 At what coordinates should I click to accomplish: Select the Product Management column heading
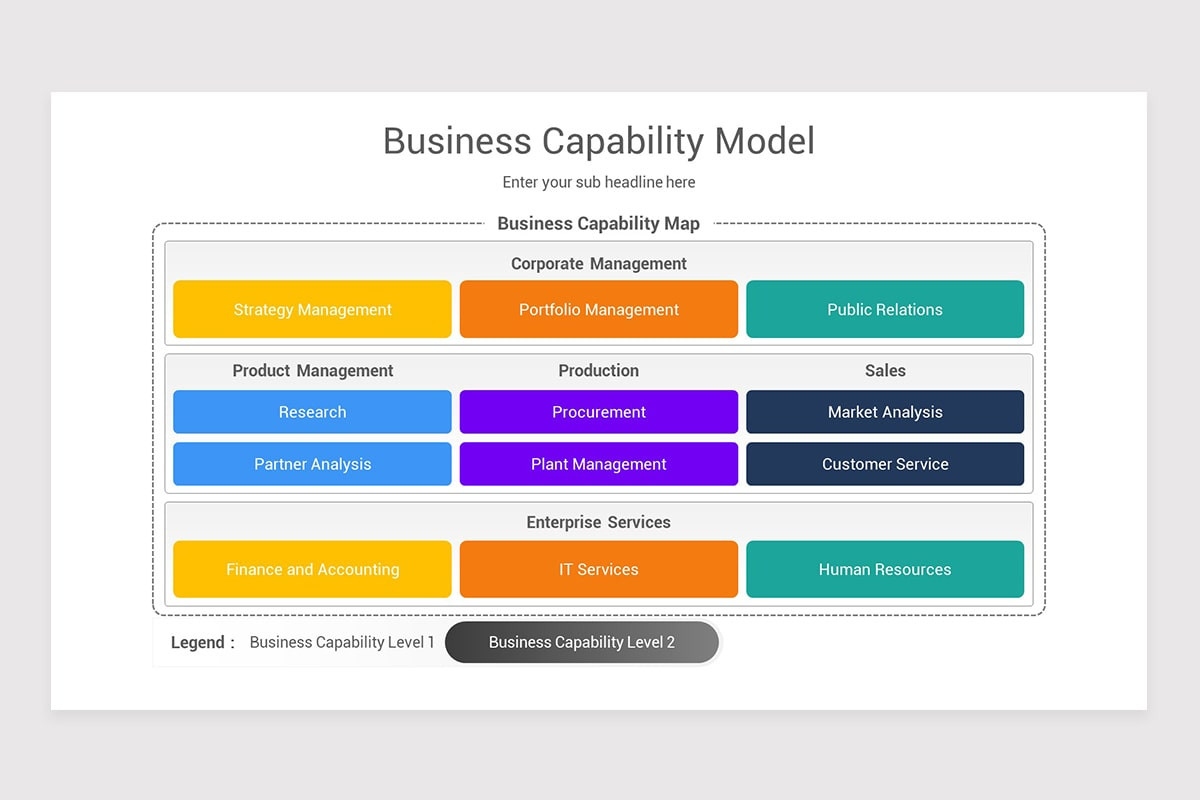tap(312, 370)
